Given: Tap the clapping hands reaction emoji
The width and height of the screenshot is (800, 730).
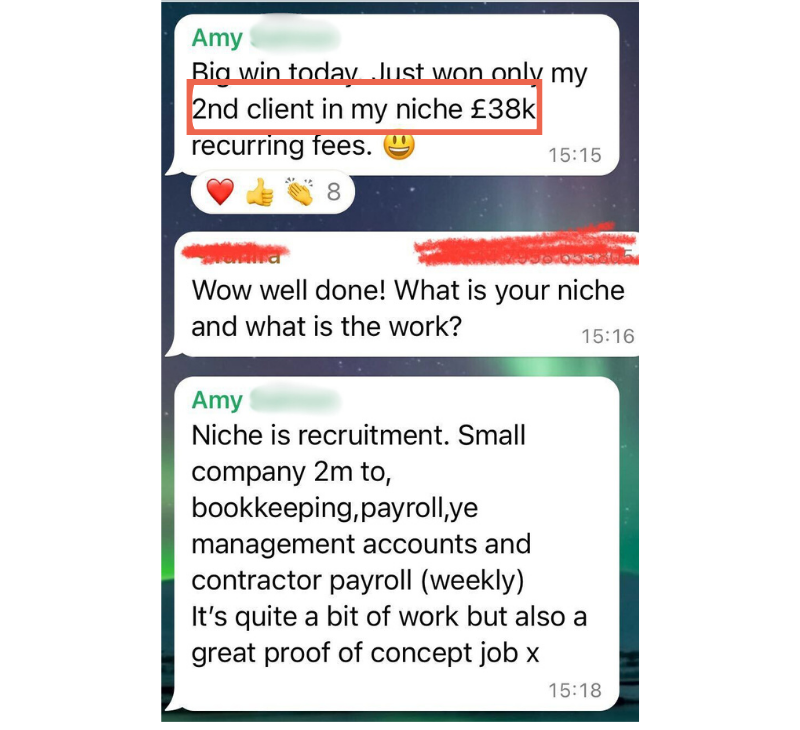Looking at the screenshot, I should (299, 192).
